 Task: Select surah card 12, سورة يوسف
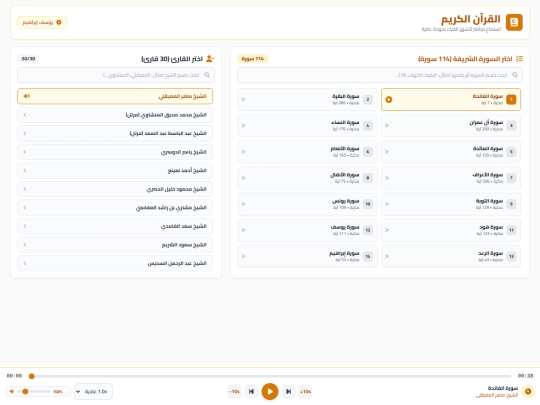307,230
